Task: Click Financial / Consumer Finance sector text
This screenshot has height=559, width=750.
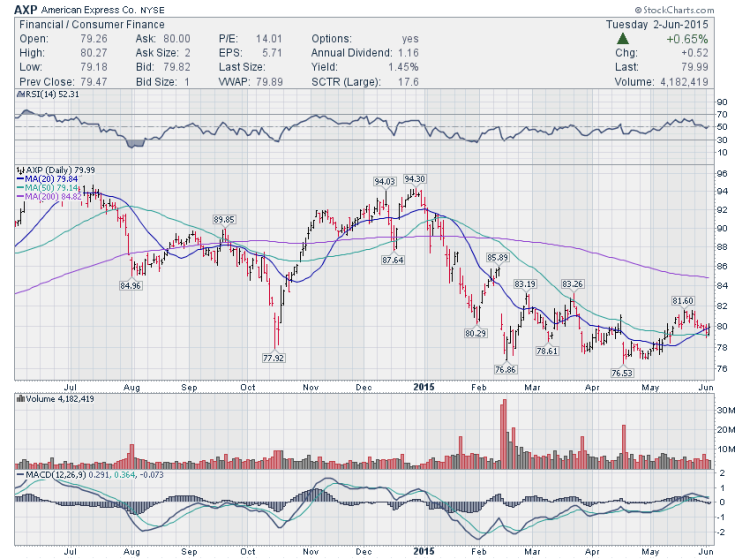Action: coord(92,24)
